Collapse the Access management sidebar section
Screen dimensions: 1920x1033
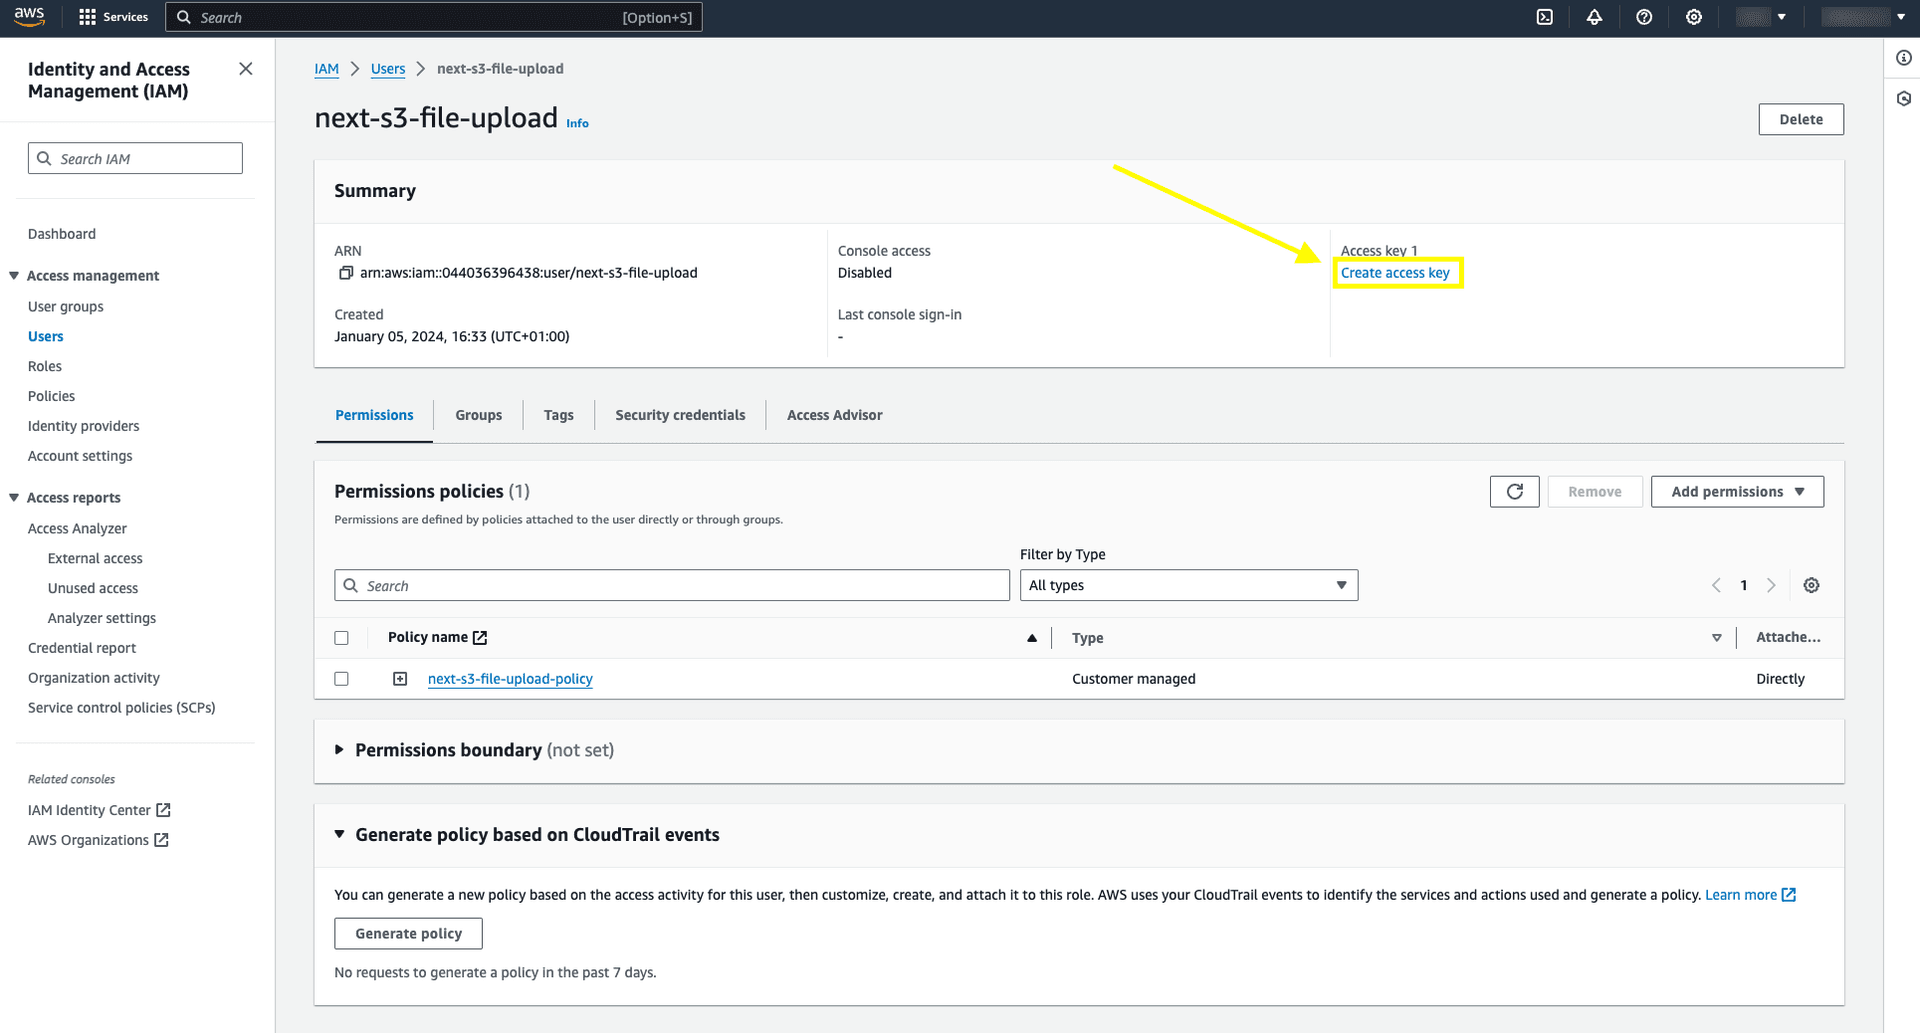point(13,275)
